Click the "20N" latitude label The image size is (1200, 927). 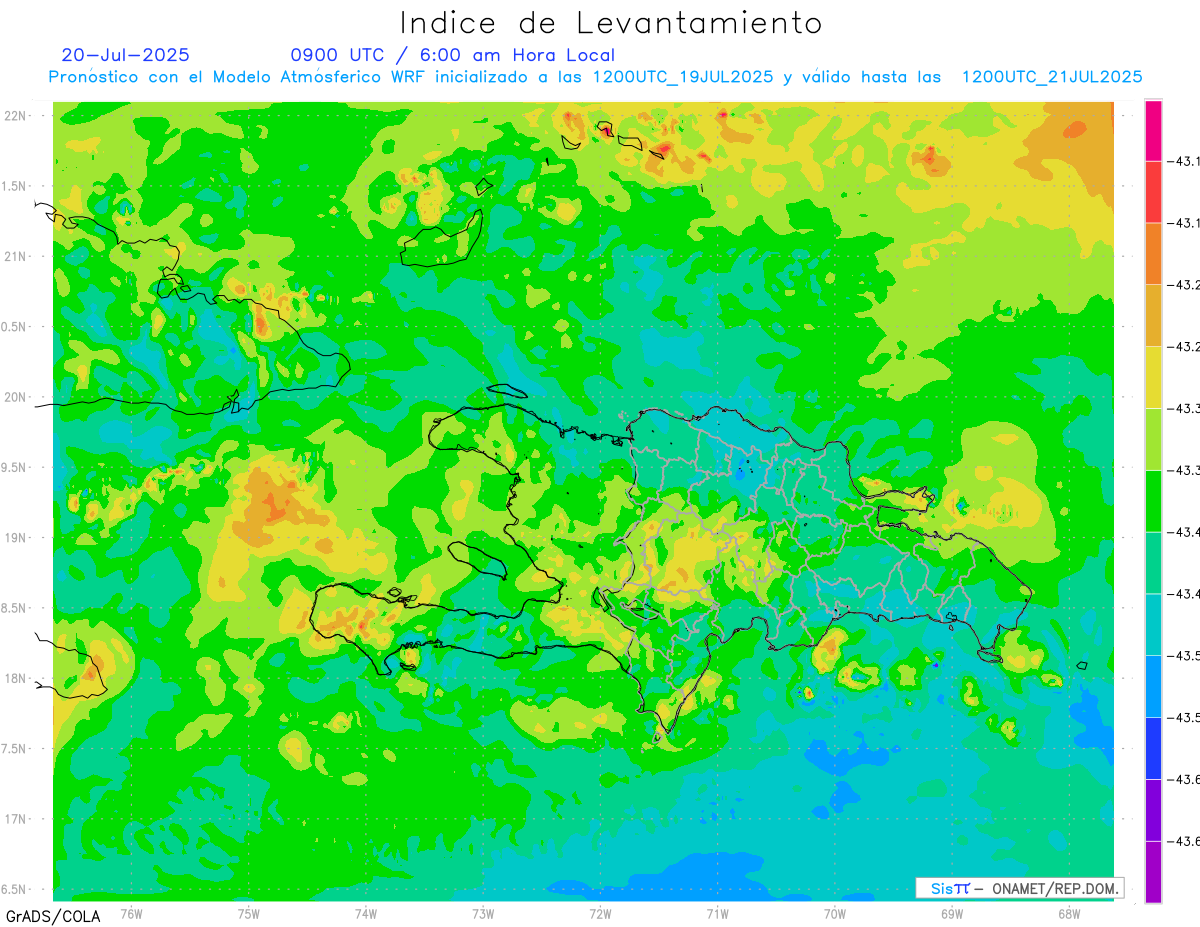tap(15, 397)
